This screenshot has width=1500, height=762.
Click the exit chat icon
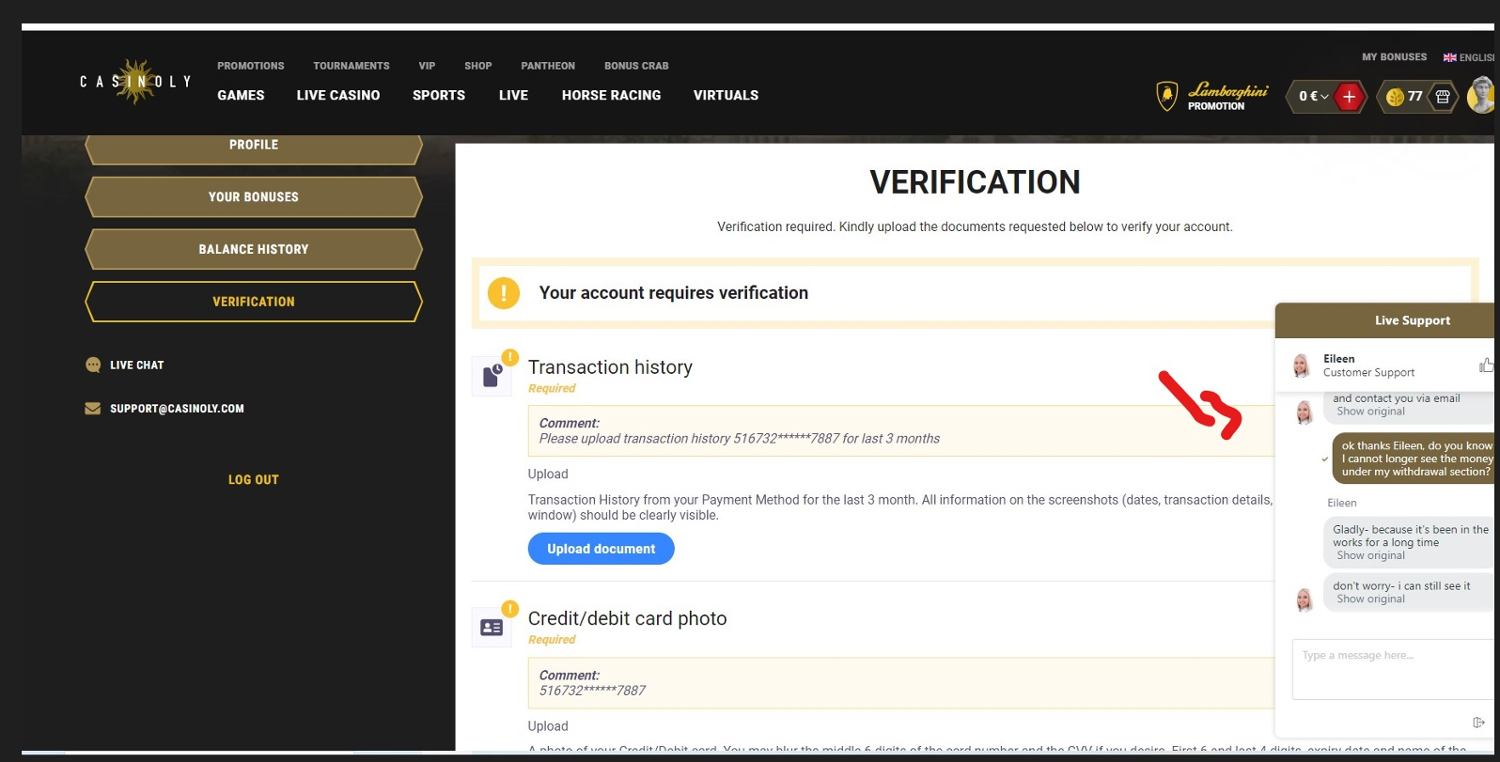pos(1479,722)
